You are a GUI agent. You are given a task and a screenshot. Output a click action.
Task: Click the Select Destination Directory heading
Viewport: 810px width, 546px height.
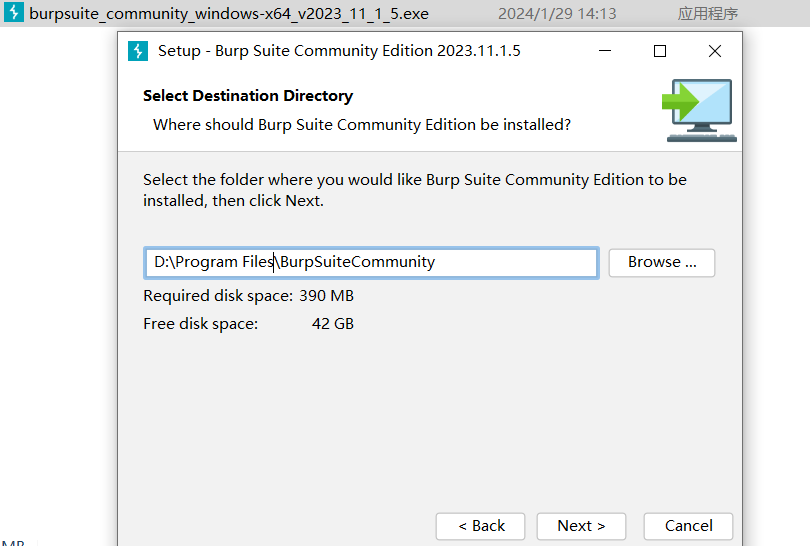tap(248, 96)
